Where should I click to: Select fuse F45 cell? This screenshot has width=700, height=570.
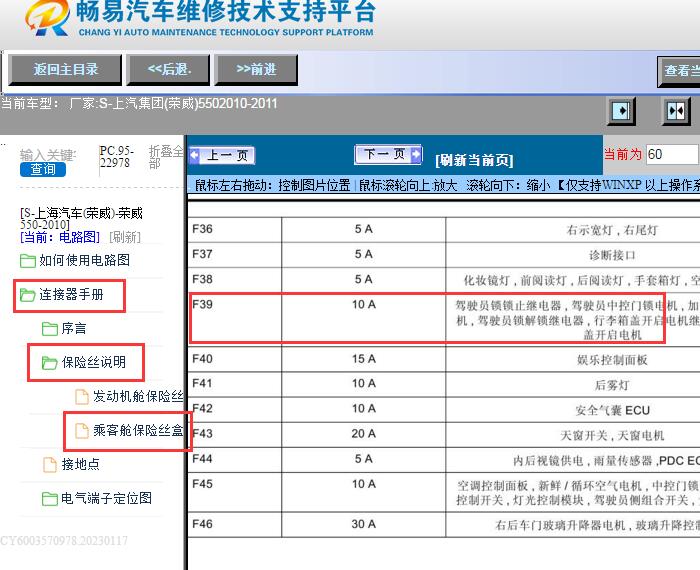235,492
